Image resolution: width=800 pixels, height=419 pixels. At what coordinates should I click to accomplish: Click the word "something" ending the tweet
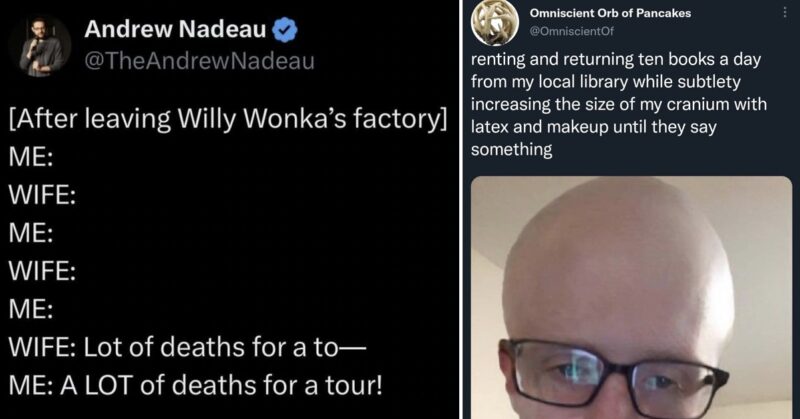[511, 150]
